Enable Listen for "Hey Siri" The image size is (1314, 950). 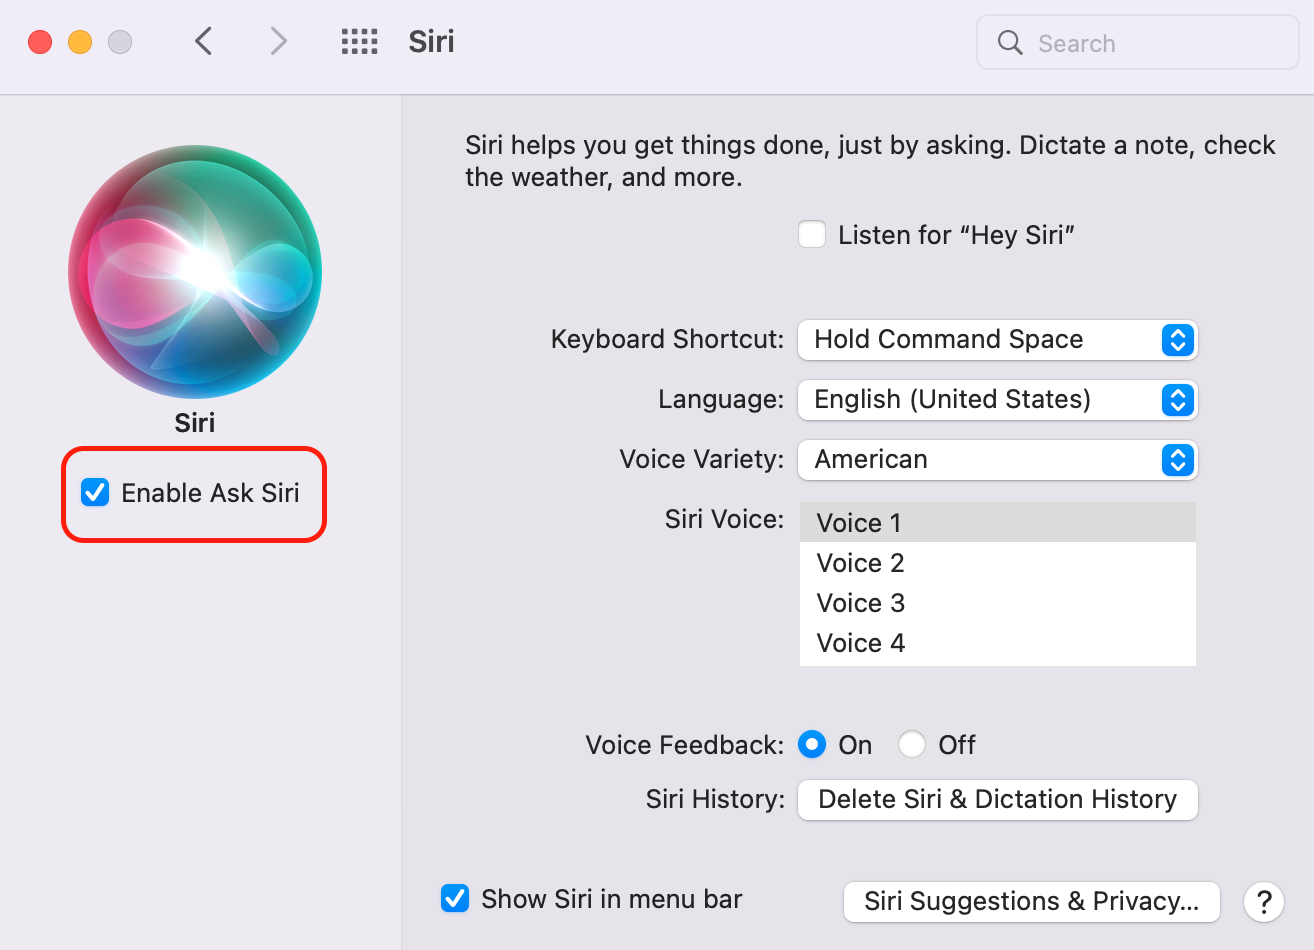[811, 234]
